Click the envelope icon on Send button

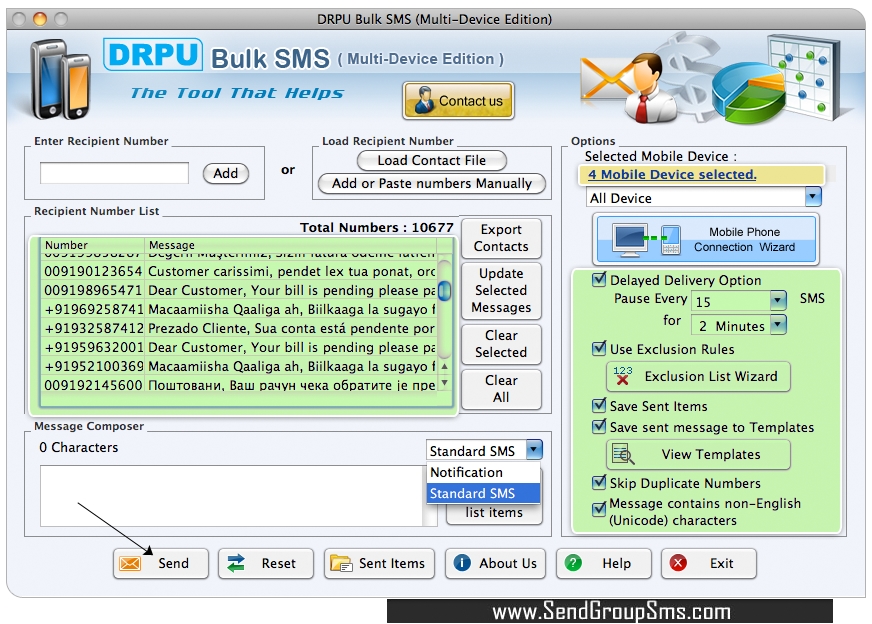pyautogui.click(x=130, y=563)
